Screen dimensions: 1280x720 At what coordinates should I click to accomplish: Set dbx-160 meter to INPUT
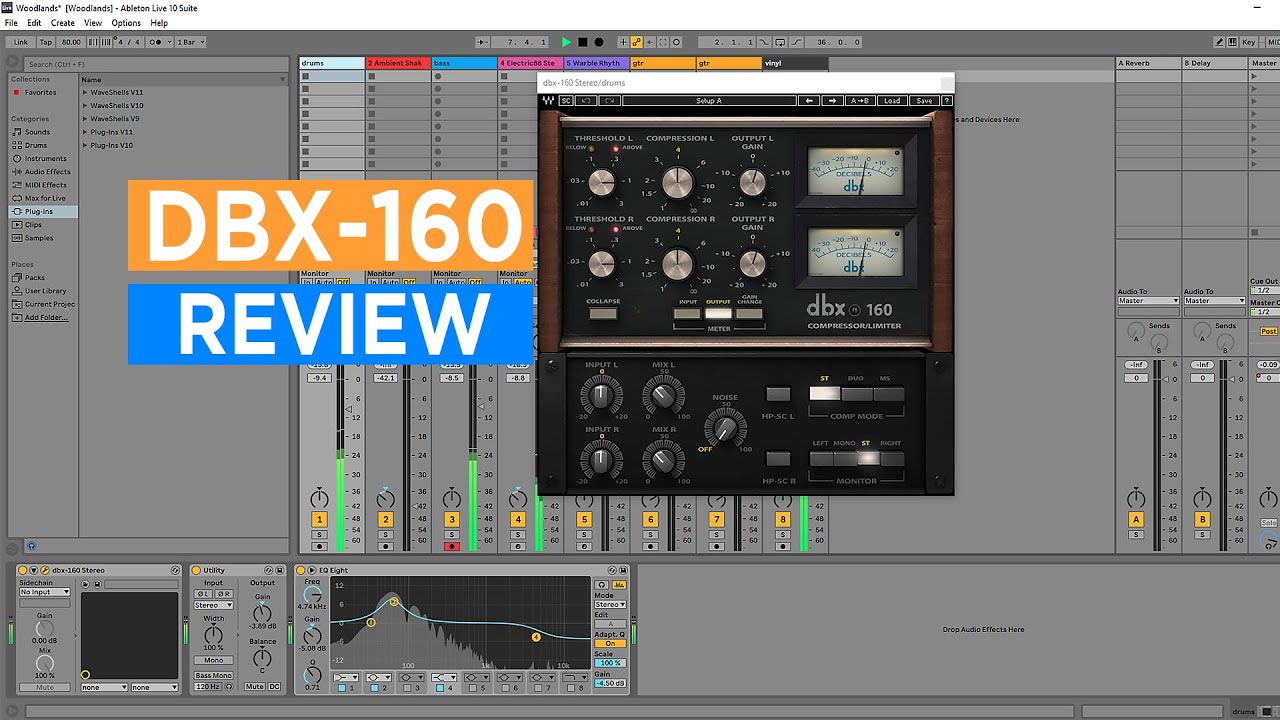point(687,314)
